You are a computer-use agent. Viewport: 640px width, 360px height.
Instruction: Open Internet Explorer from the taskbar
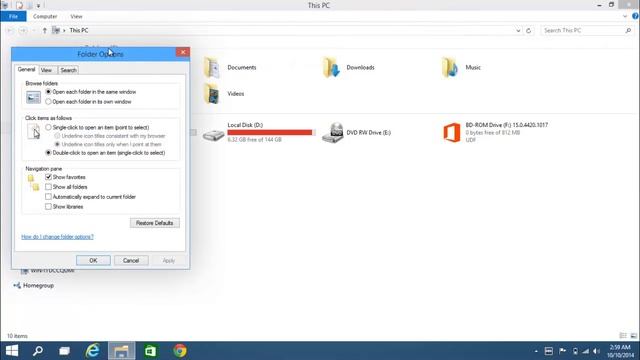pyautogui.click(x=93, y=351)
